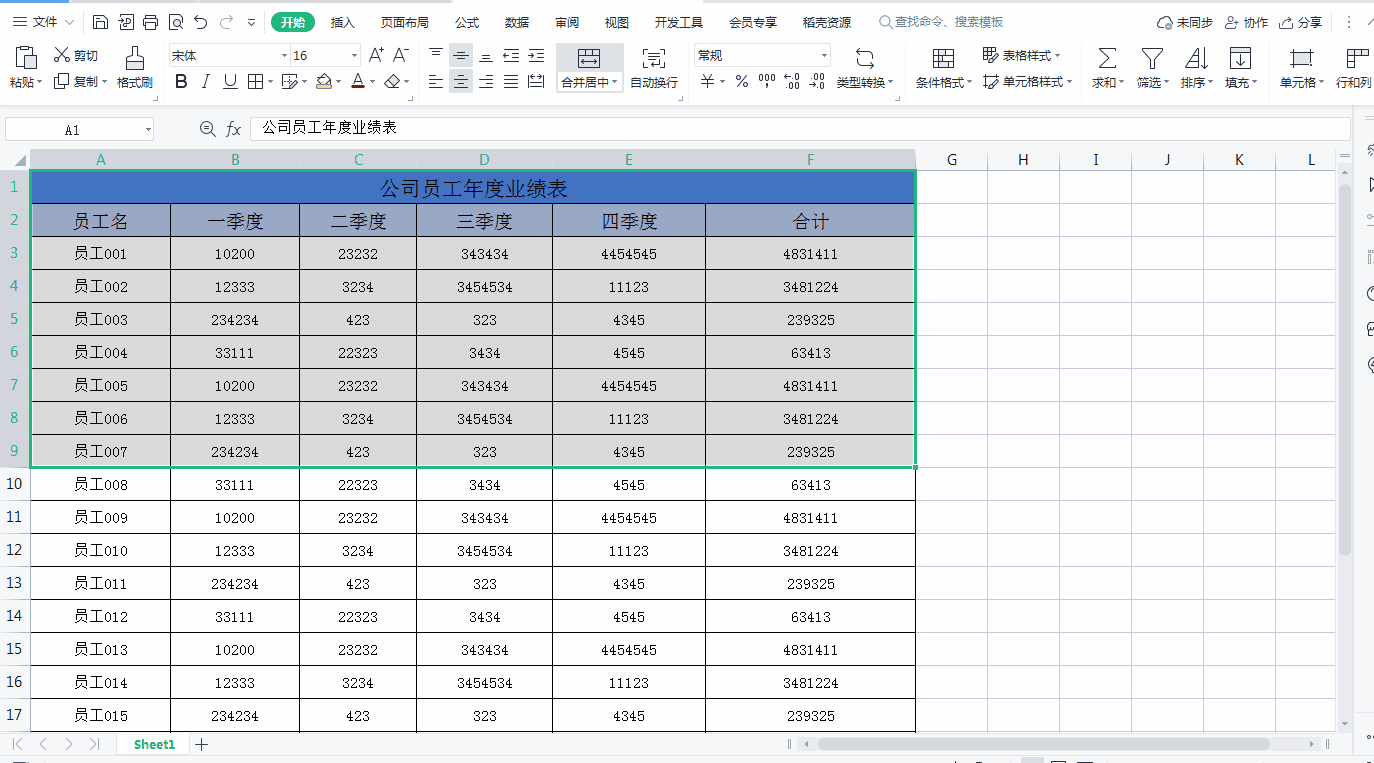Open the 公式 (Formulas) tab

click(467, 22)
